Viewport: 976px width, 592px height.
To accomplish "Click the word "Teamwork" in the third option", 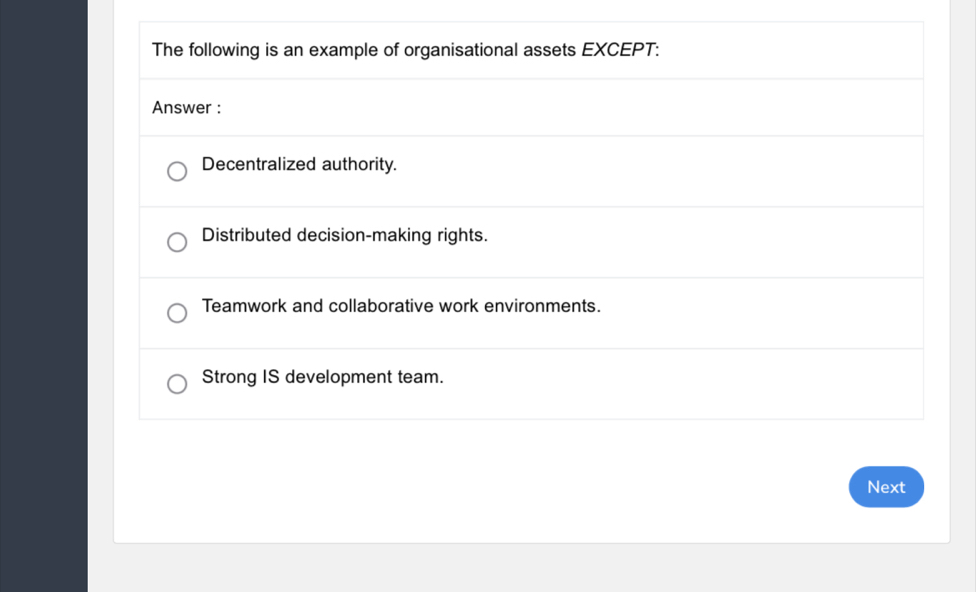I will 243,306.
